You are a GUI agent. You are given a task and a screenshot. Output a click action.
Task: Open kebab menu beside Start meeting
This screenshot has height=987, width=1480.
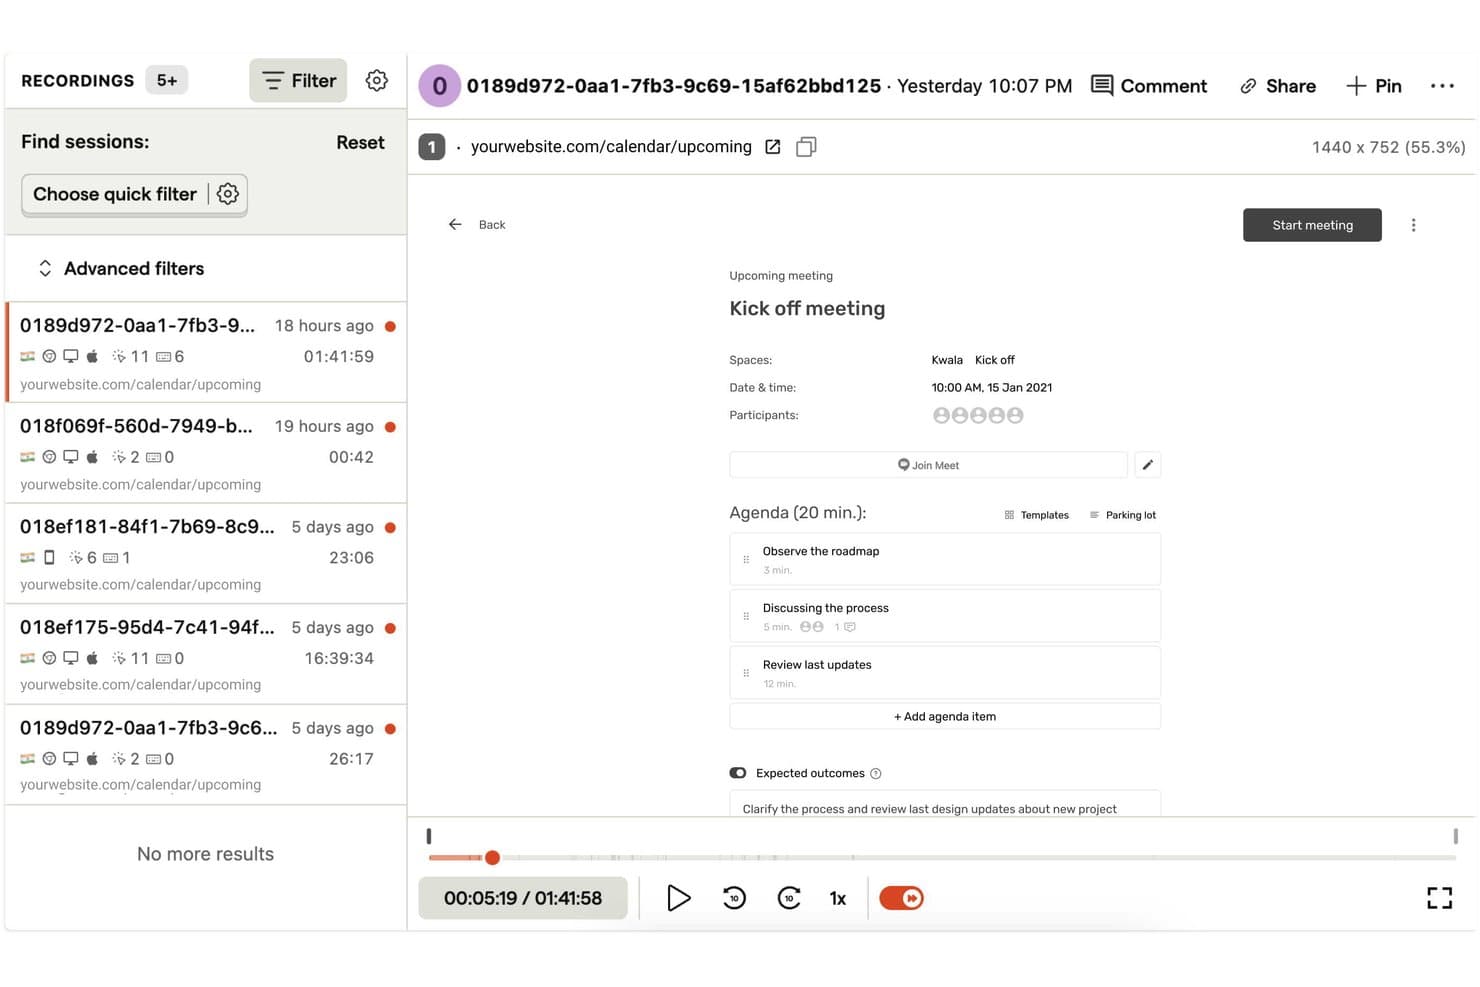point(1413,225)
